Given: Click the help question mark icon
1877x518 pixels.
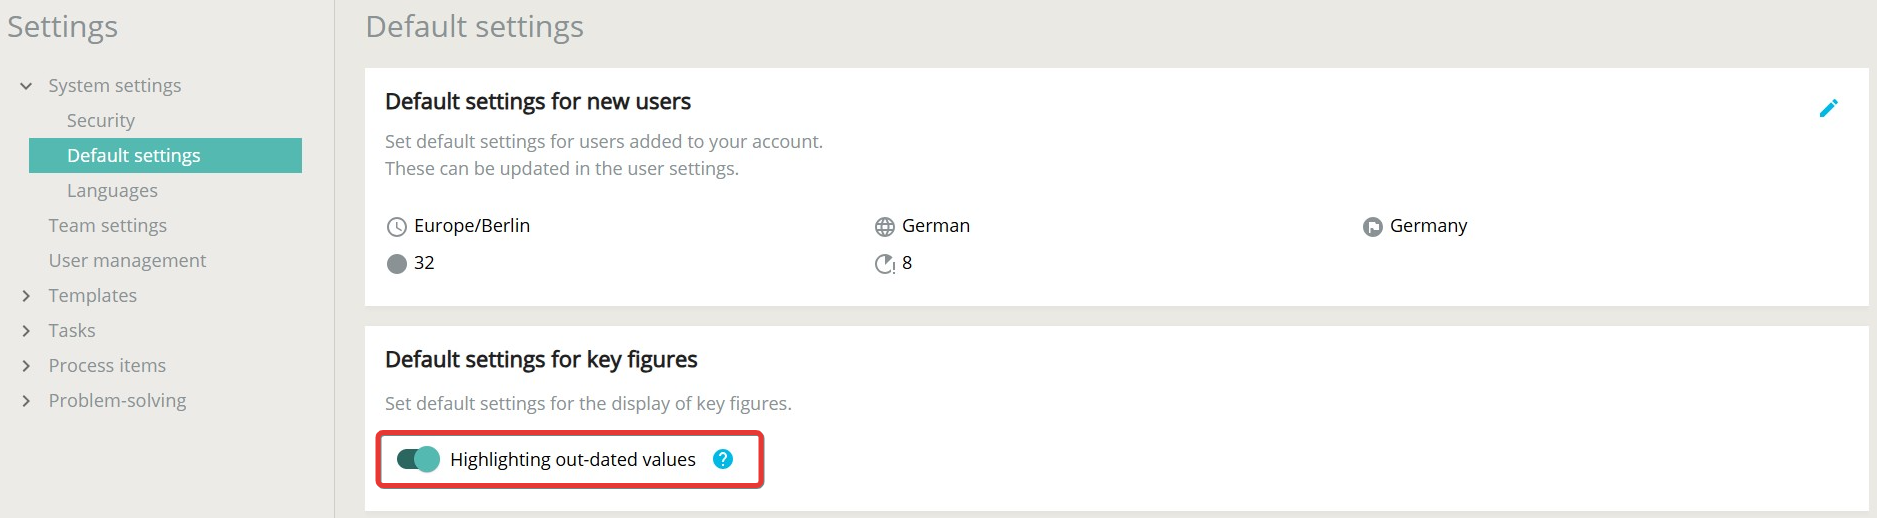Looking at the screenshot, I should 723,459.
